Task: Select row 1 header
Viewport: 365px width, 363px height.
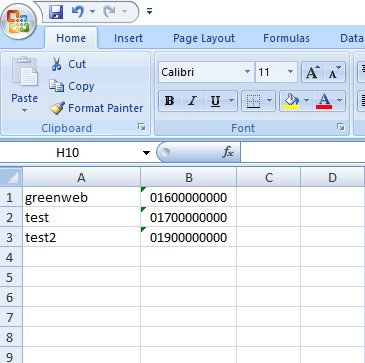Action: (10, 197)
